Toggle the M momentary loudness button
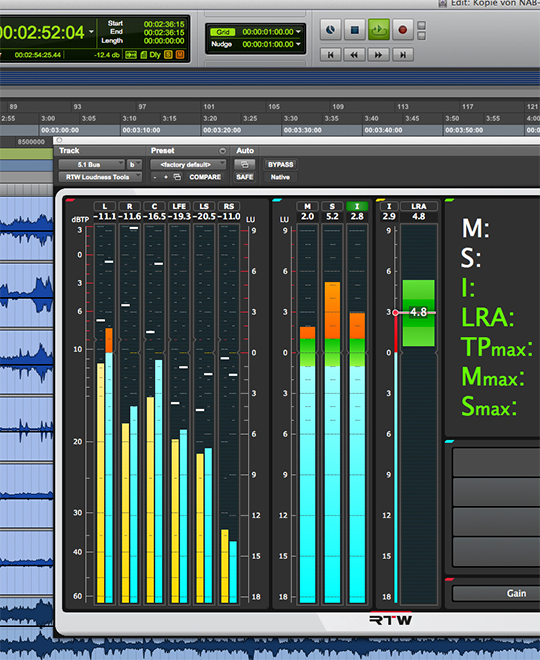 307,206
